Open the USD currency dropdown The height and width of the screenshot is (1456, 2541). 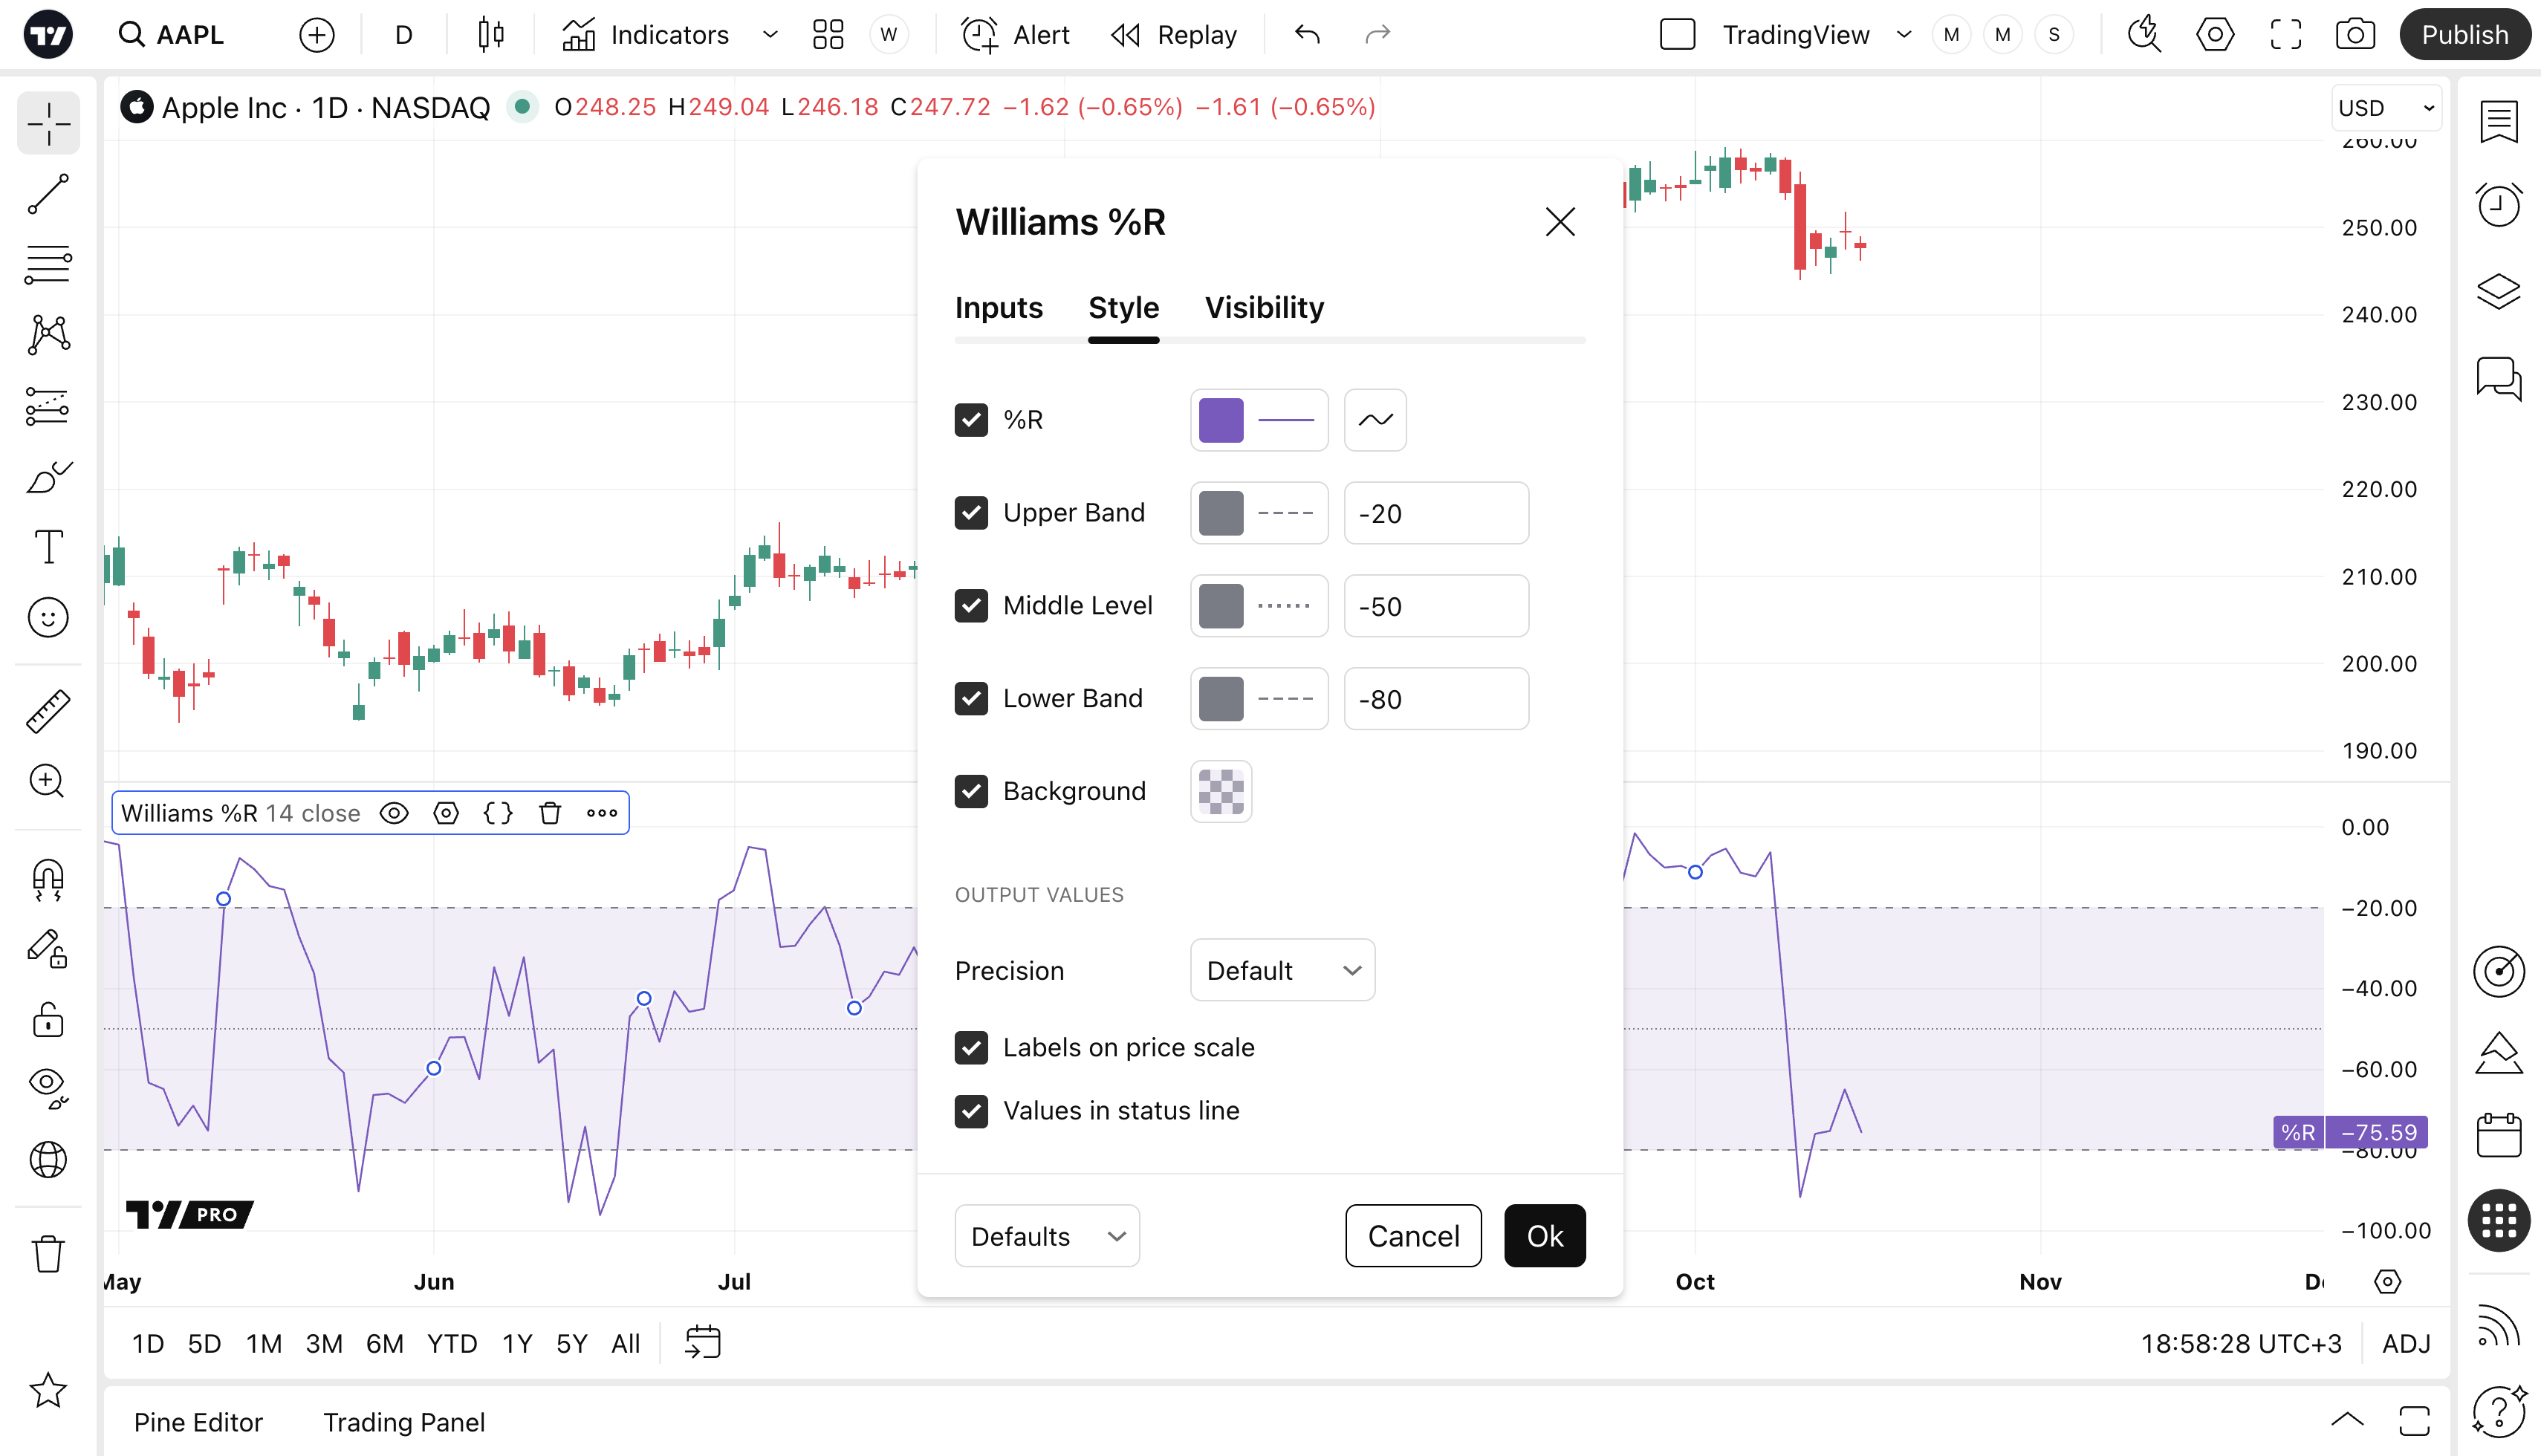(x=2386, y=108)
